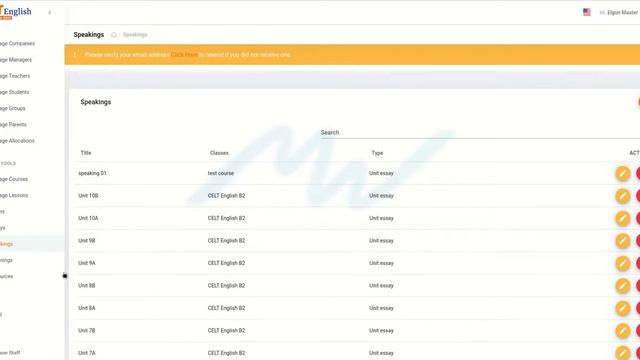Click the 'Unit 10A' title cell
Viewport: 640px width, 360px height.
(88, 218)
